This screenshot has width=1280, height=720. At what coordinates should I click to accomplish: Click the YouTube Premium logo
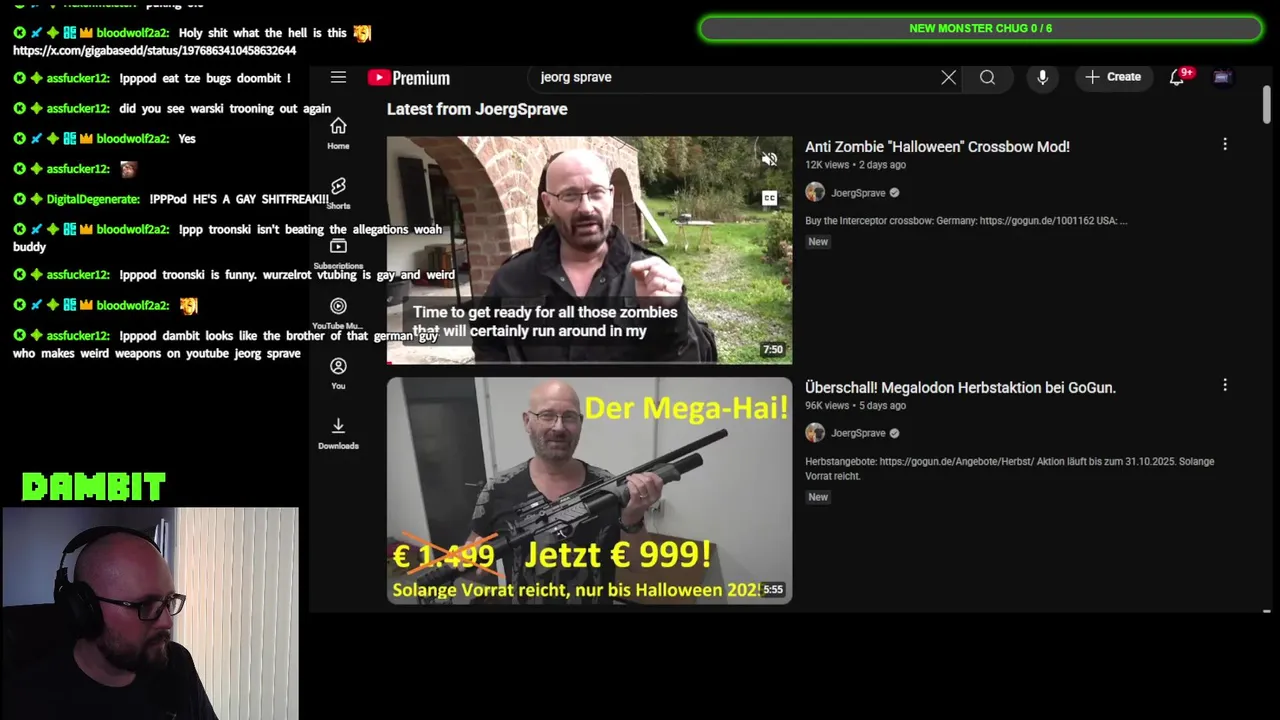click(x=408, y=78)
